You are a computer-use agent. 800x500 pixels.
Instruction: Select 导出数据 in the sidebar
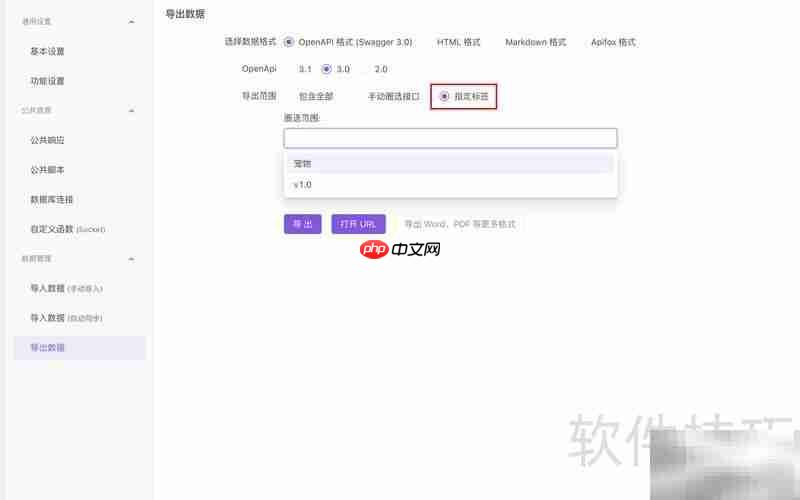pyautogui.click(x=80, y=347)
